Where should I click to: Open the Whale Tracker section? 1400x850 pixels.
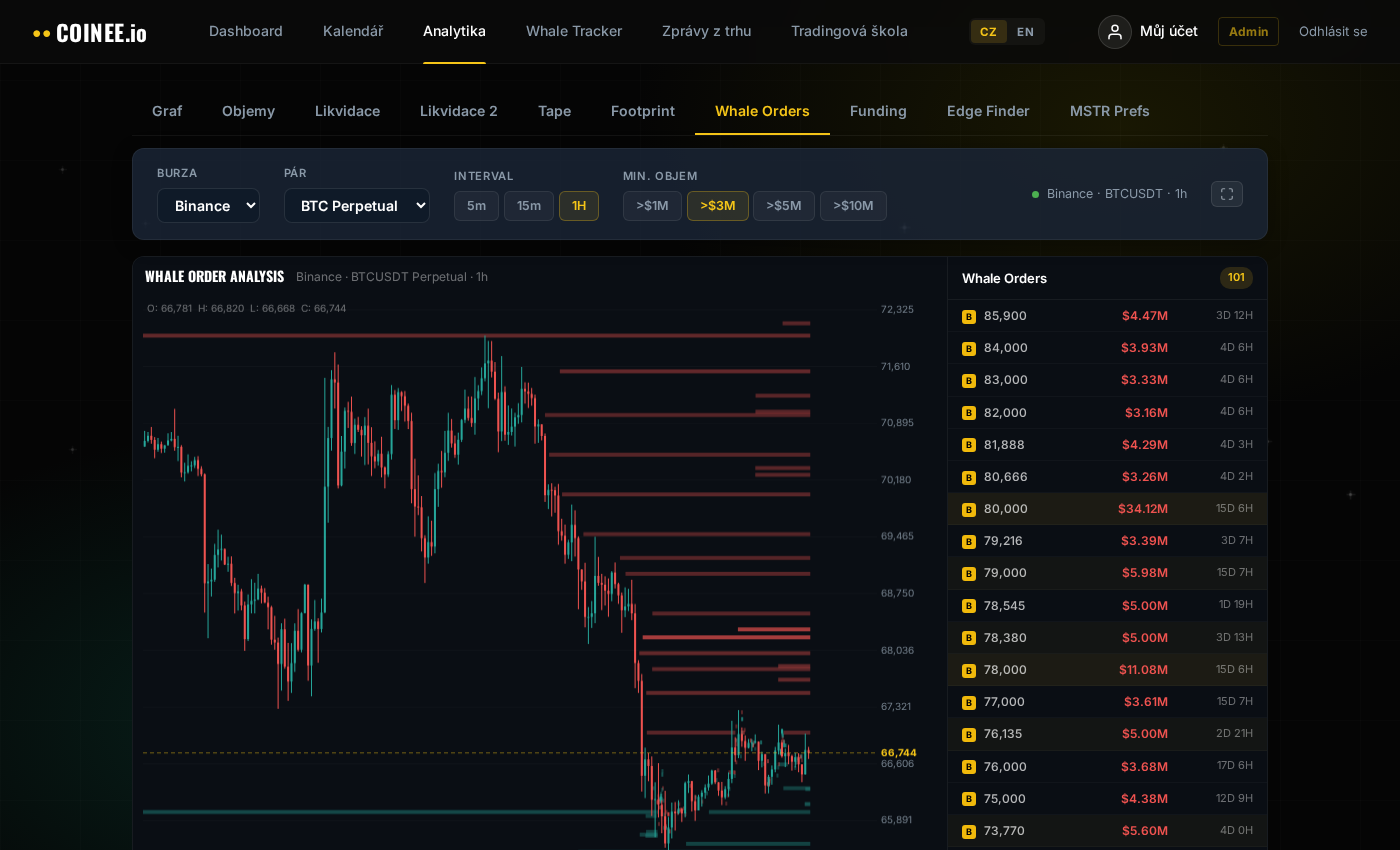[x=574, y=31]
